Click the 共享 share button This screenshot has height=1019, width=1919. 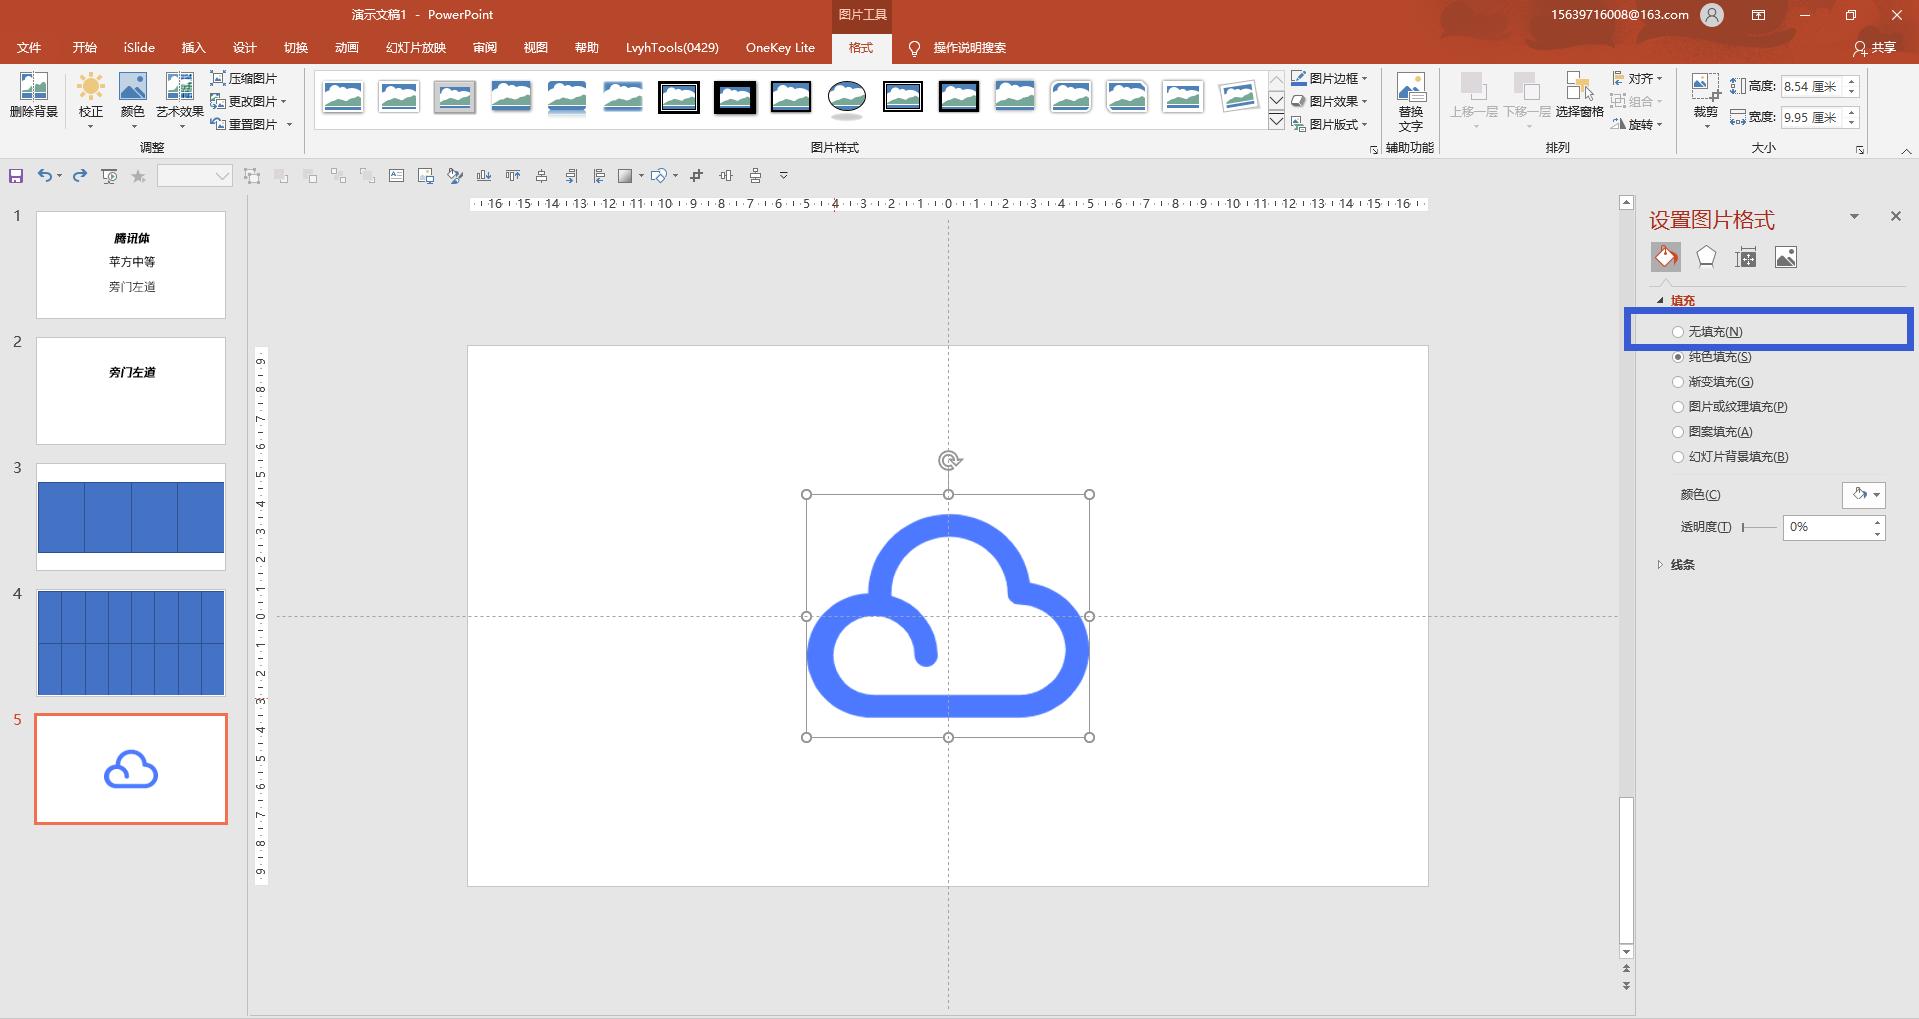(x=1875, y=48)
